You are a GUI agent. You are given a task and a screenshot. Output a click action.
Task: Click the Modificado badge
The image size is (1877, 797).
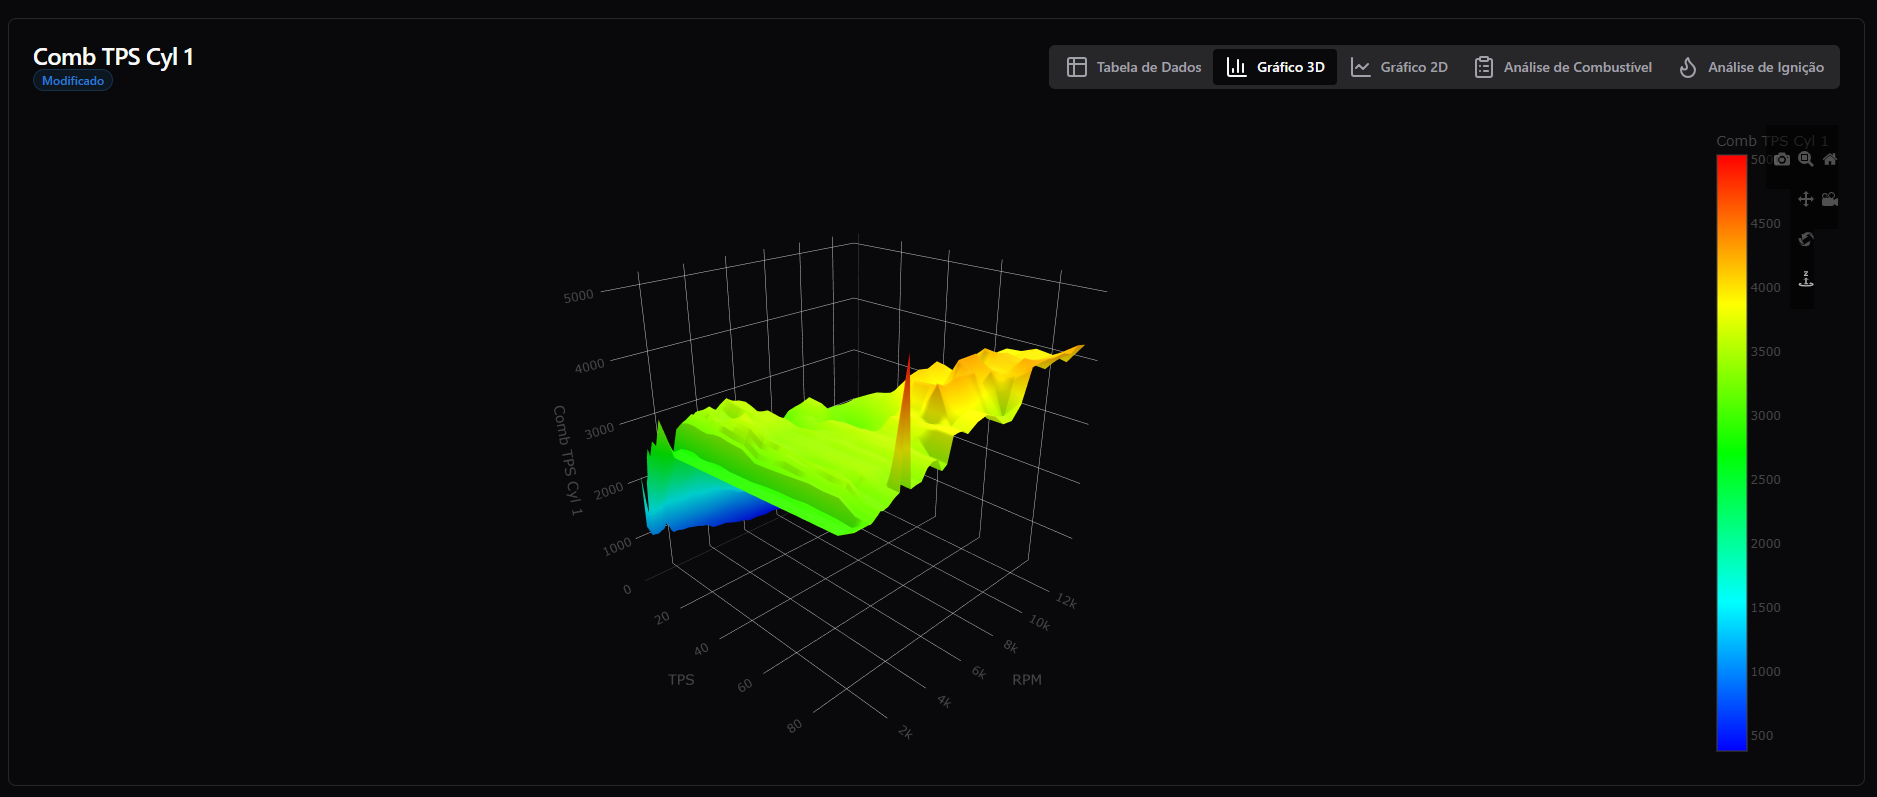pyautogui.click(x=73, y=81)
